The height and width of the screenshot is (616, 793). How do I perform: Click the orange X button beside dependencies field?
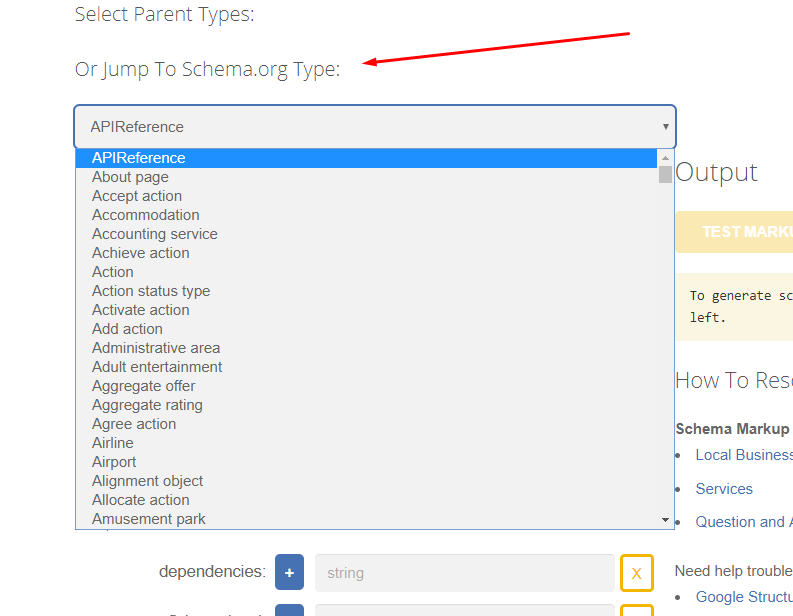(x=637, y=573)
